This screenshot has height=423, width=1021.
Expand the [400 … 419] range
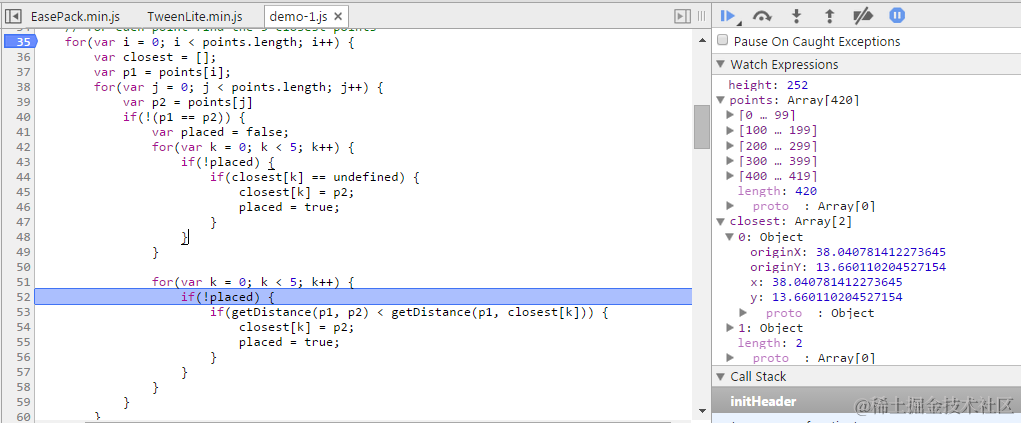(x=731, y=176)
